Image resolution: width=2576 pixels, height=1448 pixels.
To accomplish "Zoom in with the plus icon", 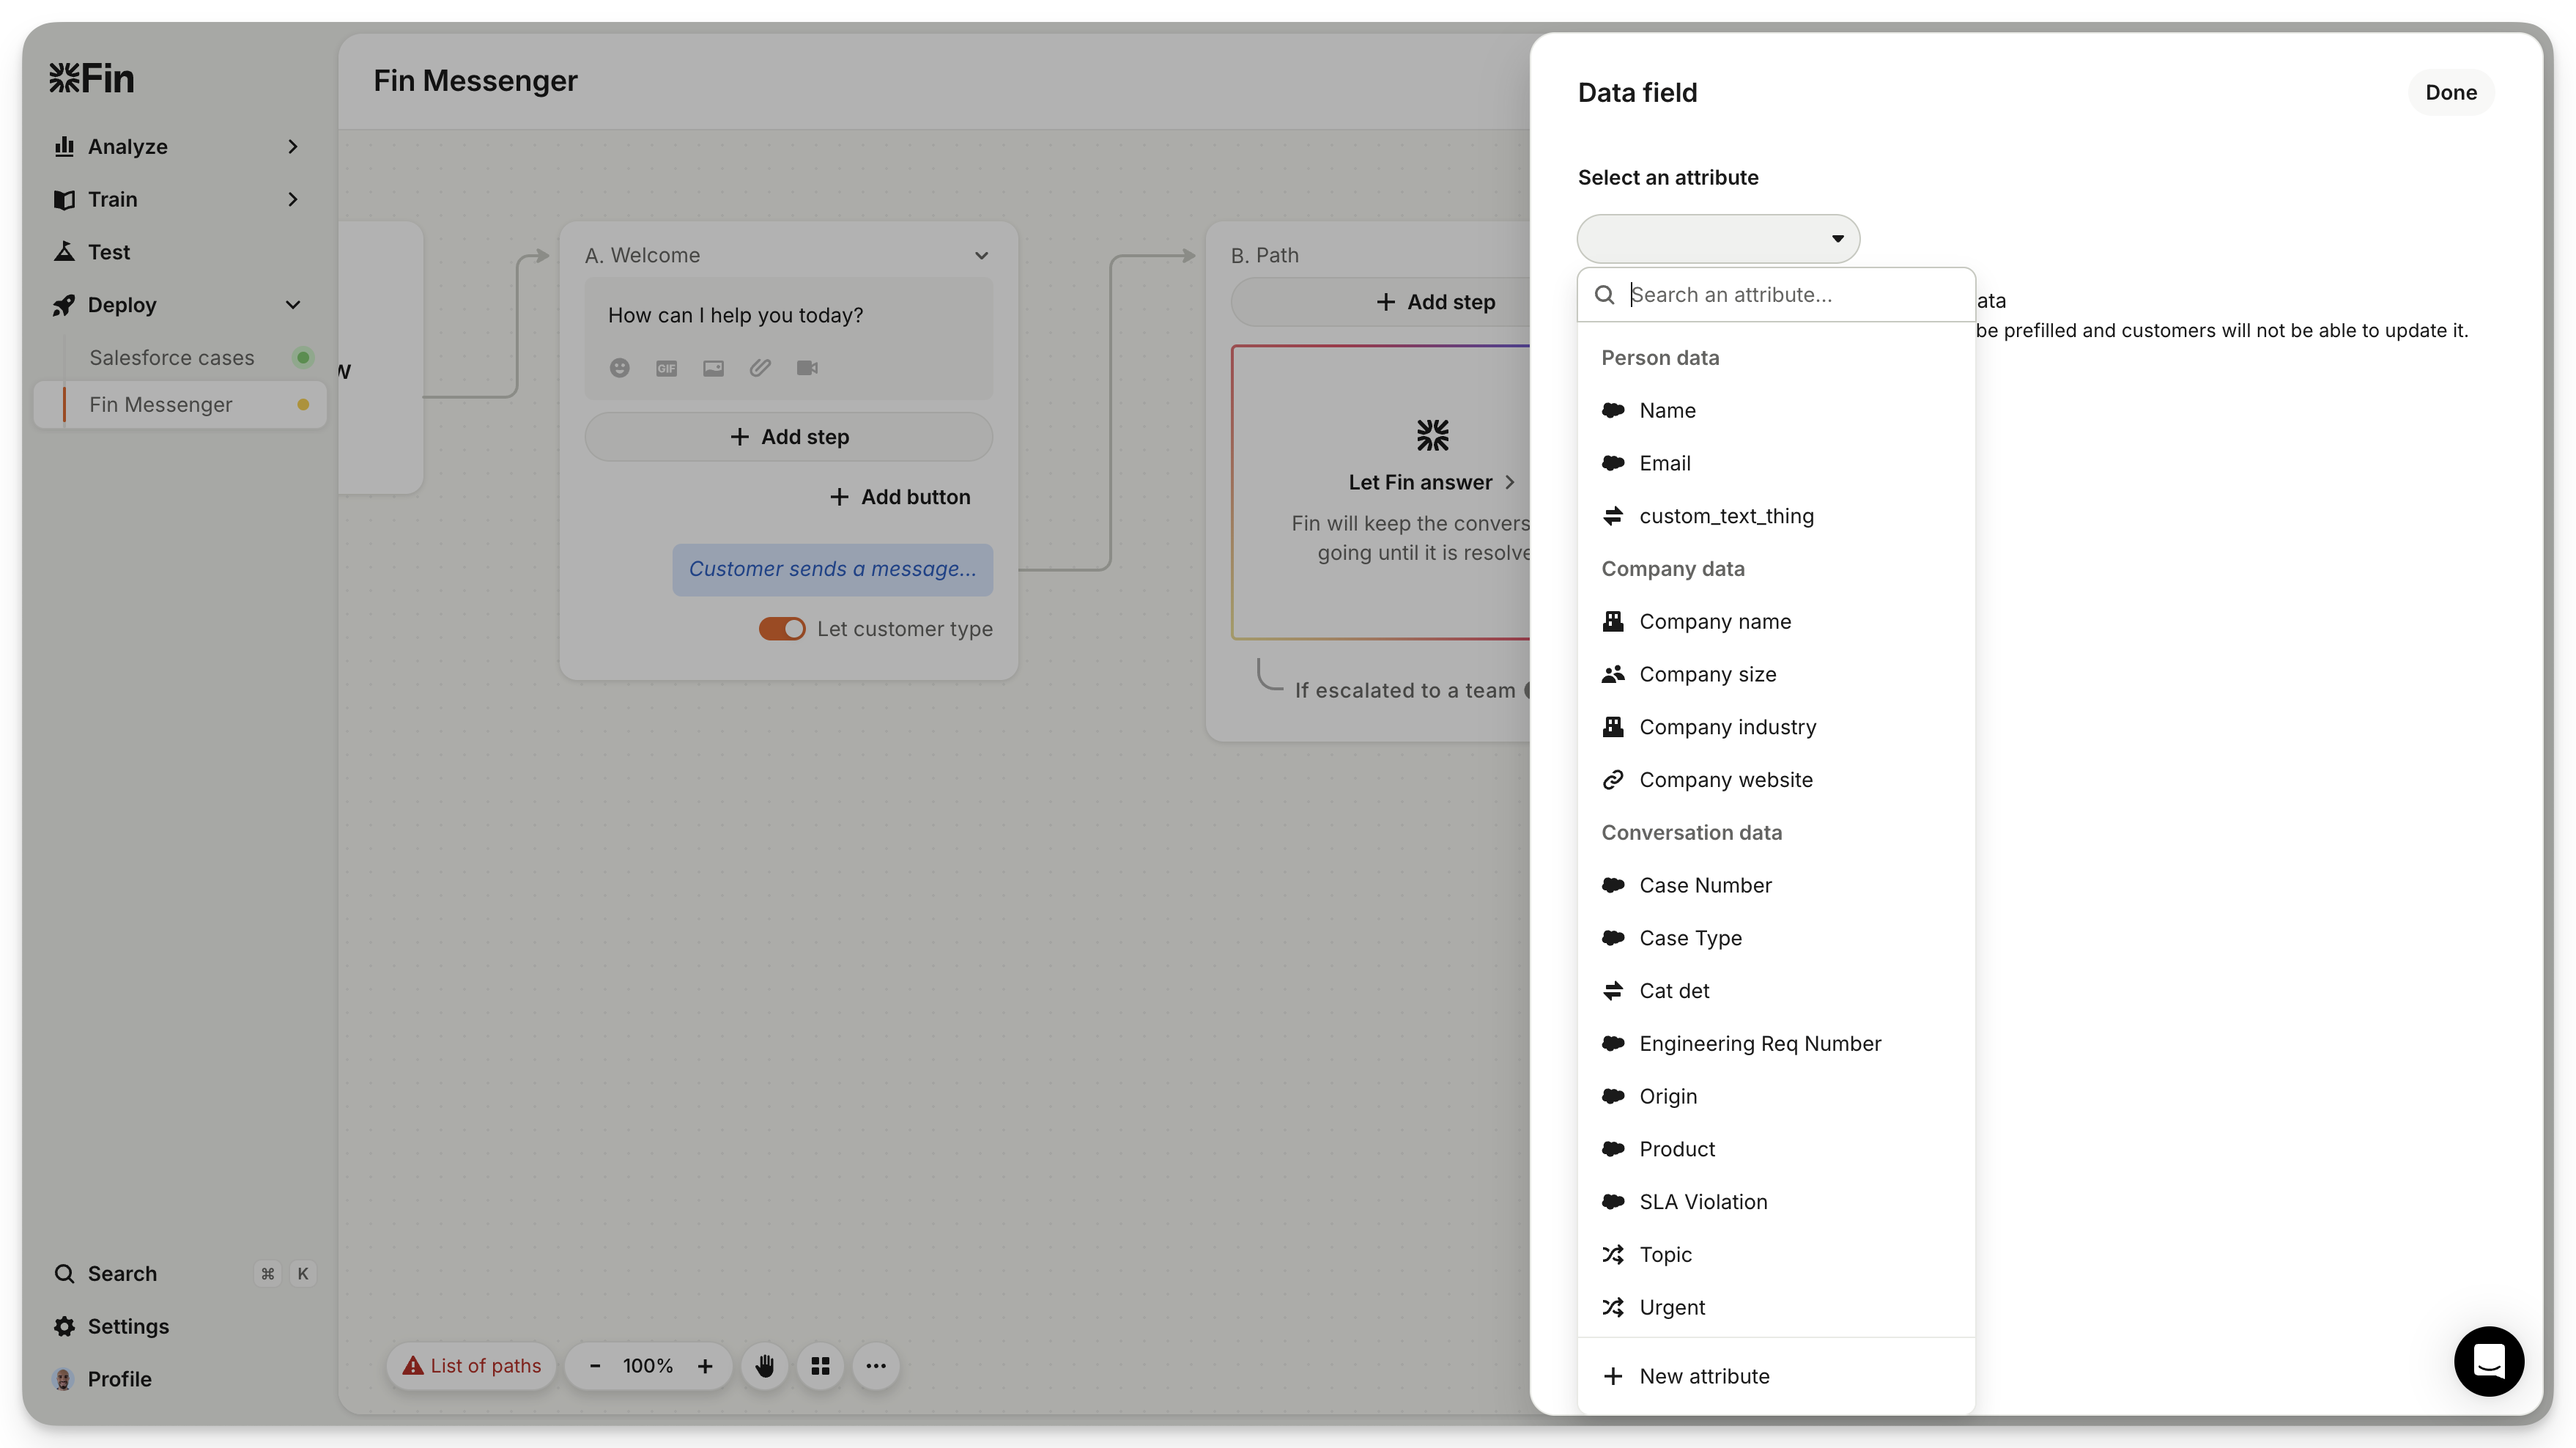I will pos(705,1366).
